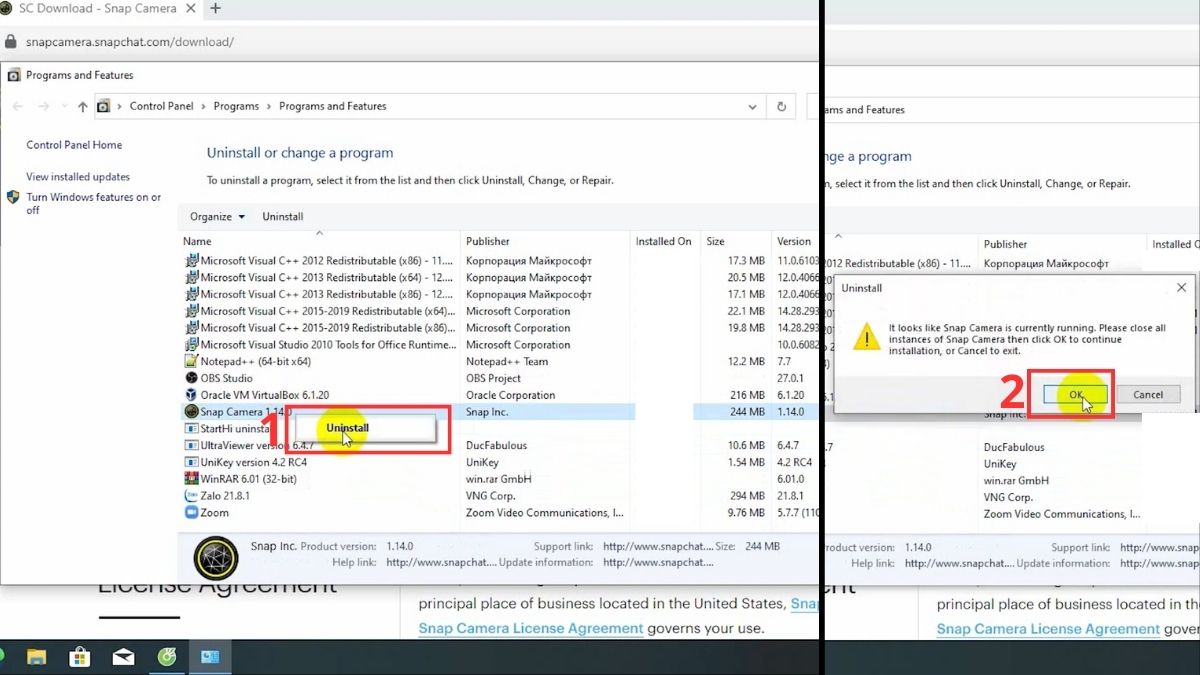Open the Control Panel Home link

click(x=74, y=145)
